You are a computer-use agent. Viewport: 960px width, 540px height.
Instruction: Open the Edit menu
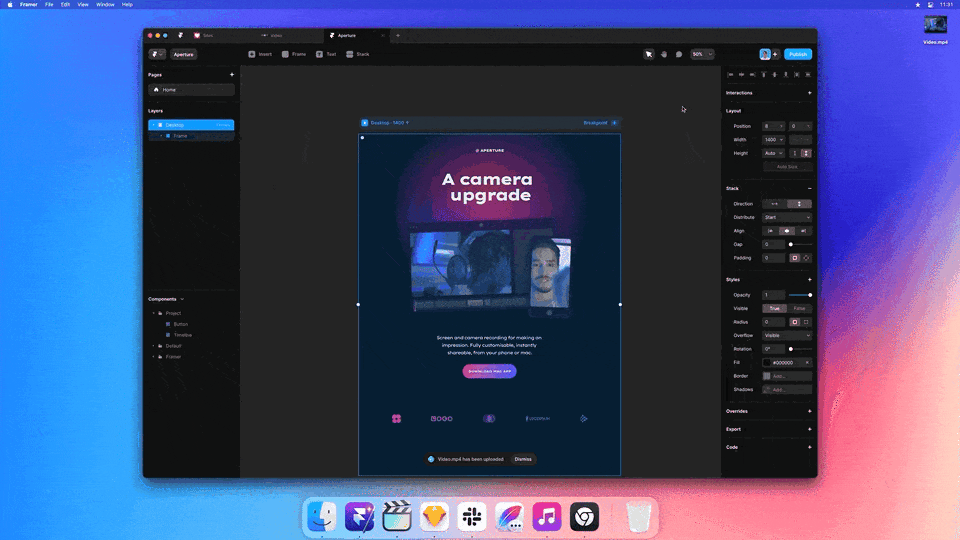coord(65,4)
